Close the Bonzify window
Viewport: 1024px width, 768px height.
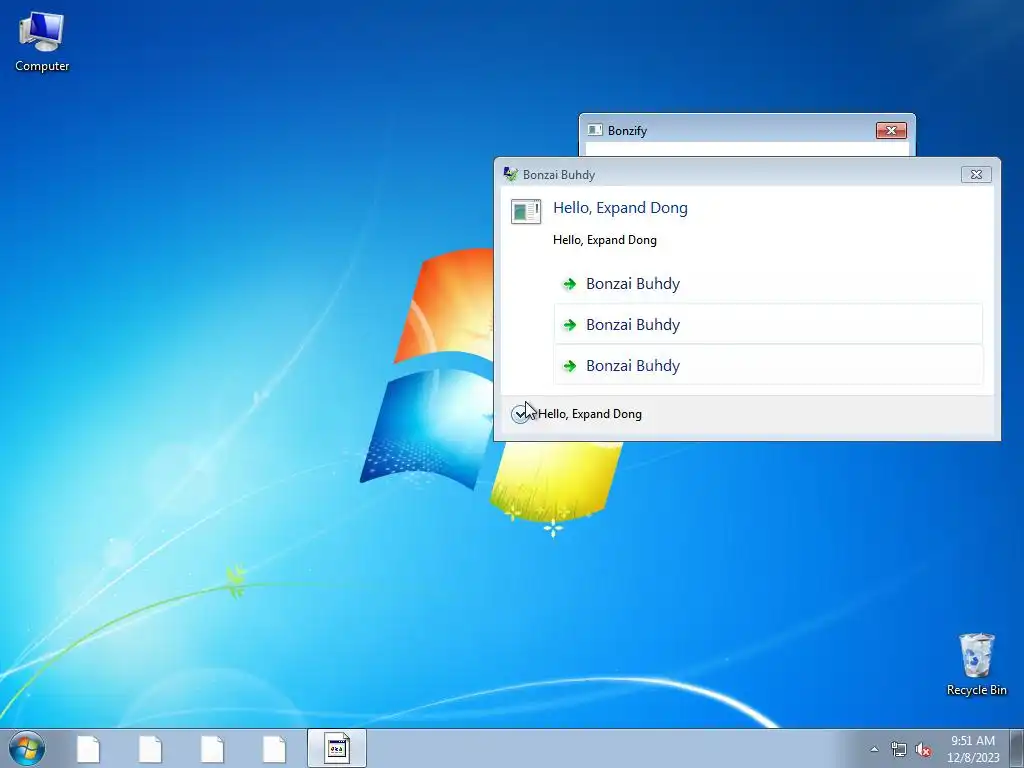tap(891, 131)
